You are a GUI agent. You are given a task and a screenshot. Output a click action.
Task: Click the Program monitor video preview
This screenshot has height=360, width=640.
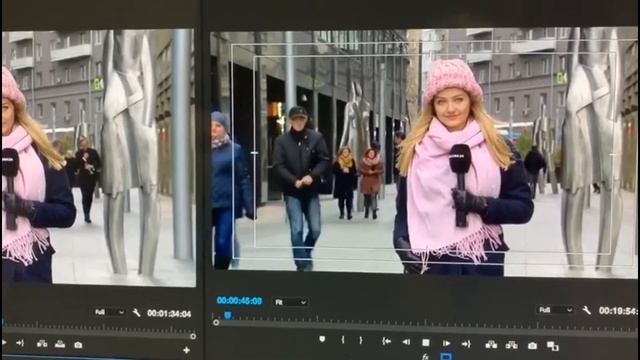(424, 152)
